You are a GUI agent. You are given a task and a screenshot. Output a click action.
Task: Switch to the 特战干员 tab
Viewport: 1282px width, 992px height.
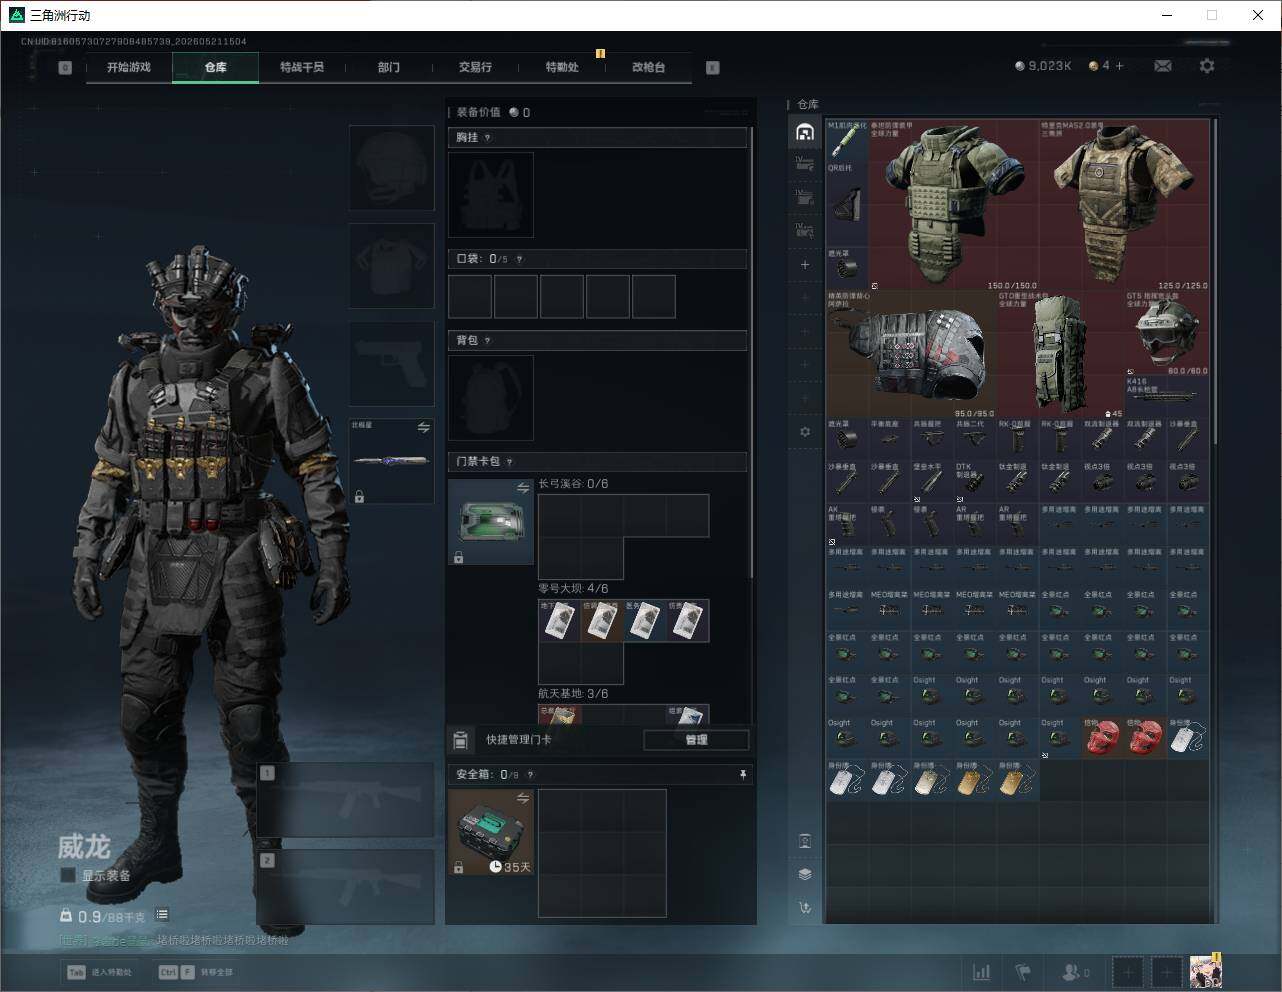click(x=302, y=67)
